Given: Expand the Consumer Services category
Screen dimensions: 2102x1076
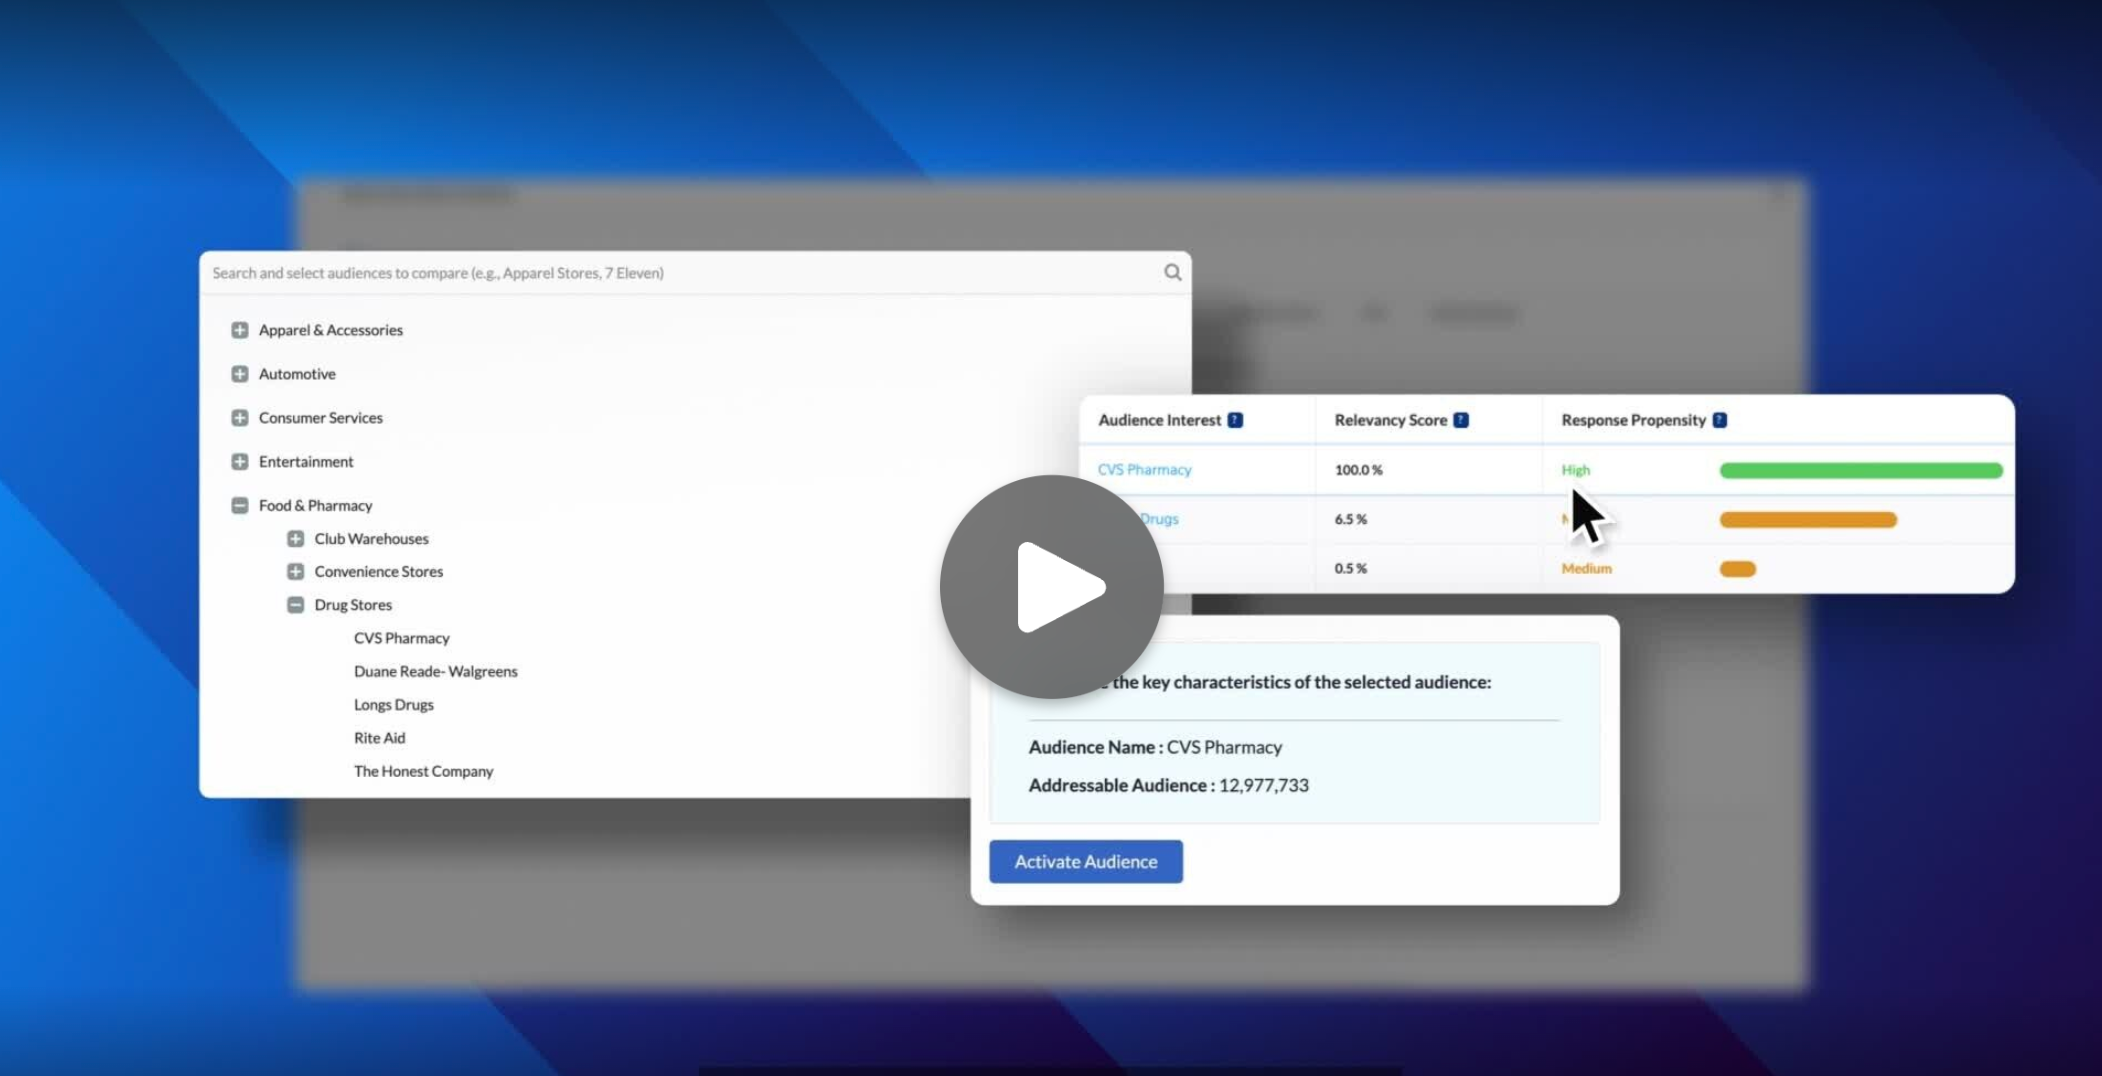Looking at the screenshot, I should [240, 418].
